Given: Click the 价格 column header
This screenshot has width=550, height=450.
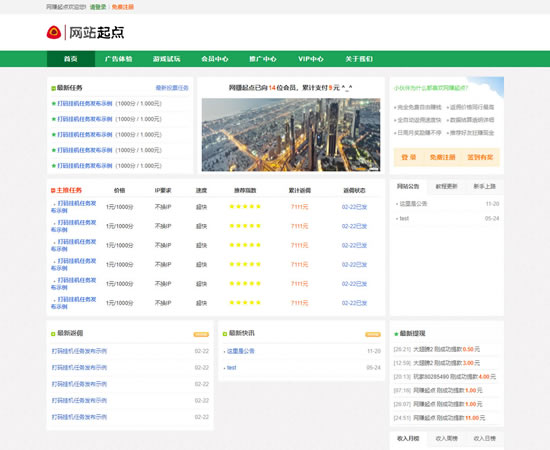Looking at the screenshot, I should [x=120, y=190].
